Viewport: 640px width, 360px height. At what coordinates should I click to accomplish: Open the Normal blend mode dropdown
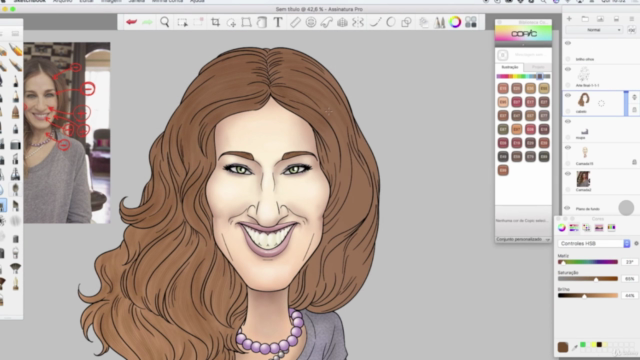click(x=594, y=30)
